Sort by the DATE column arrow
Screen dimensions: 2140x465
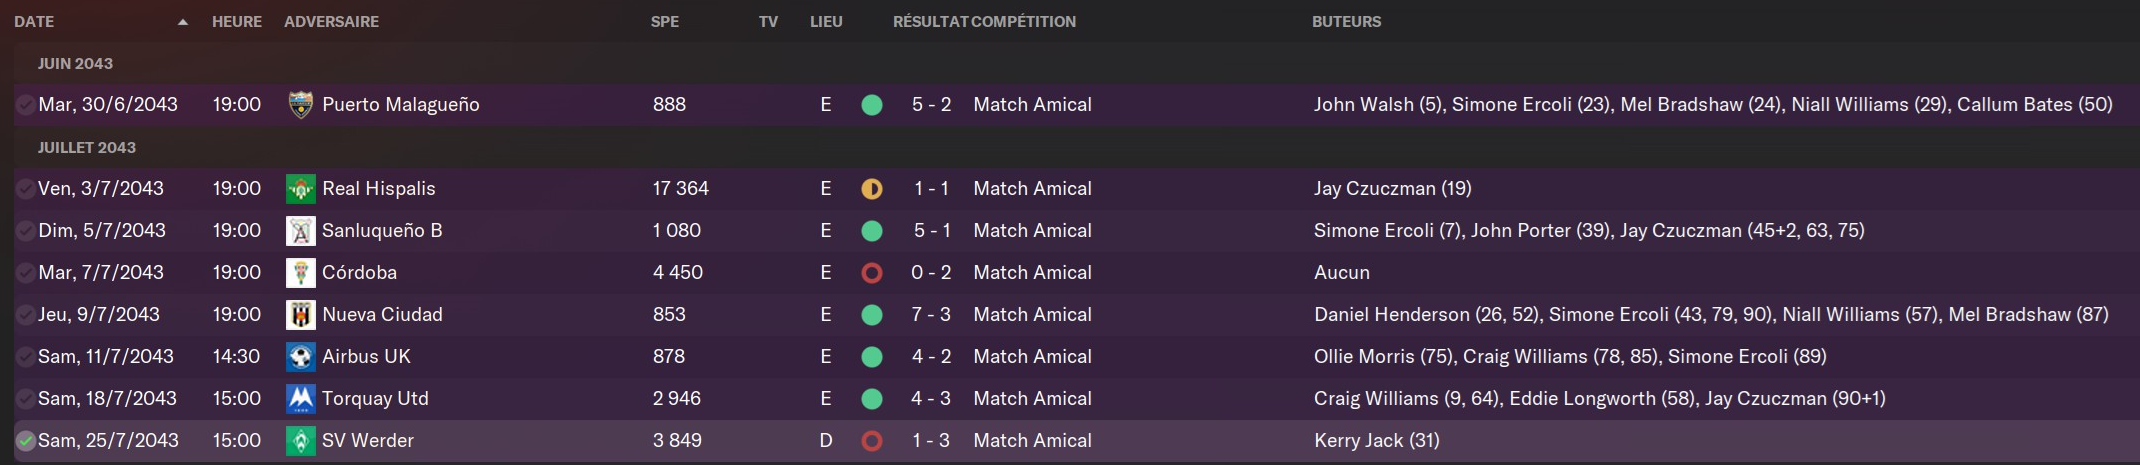tap(182, 22)
